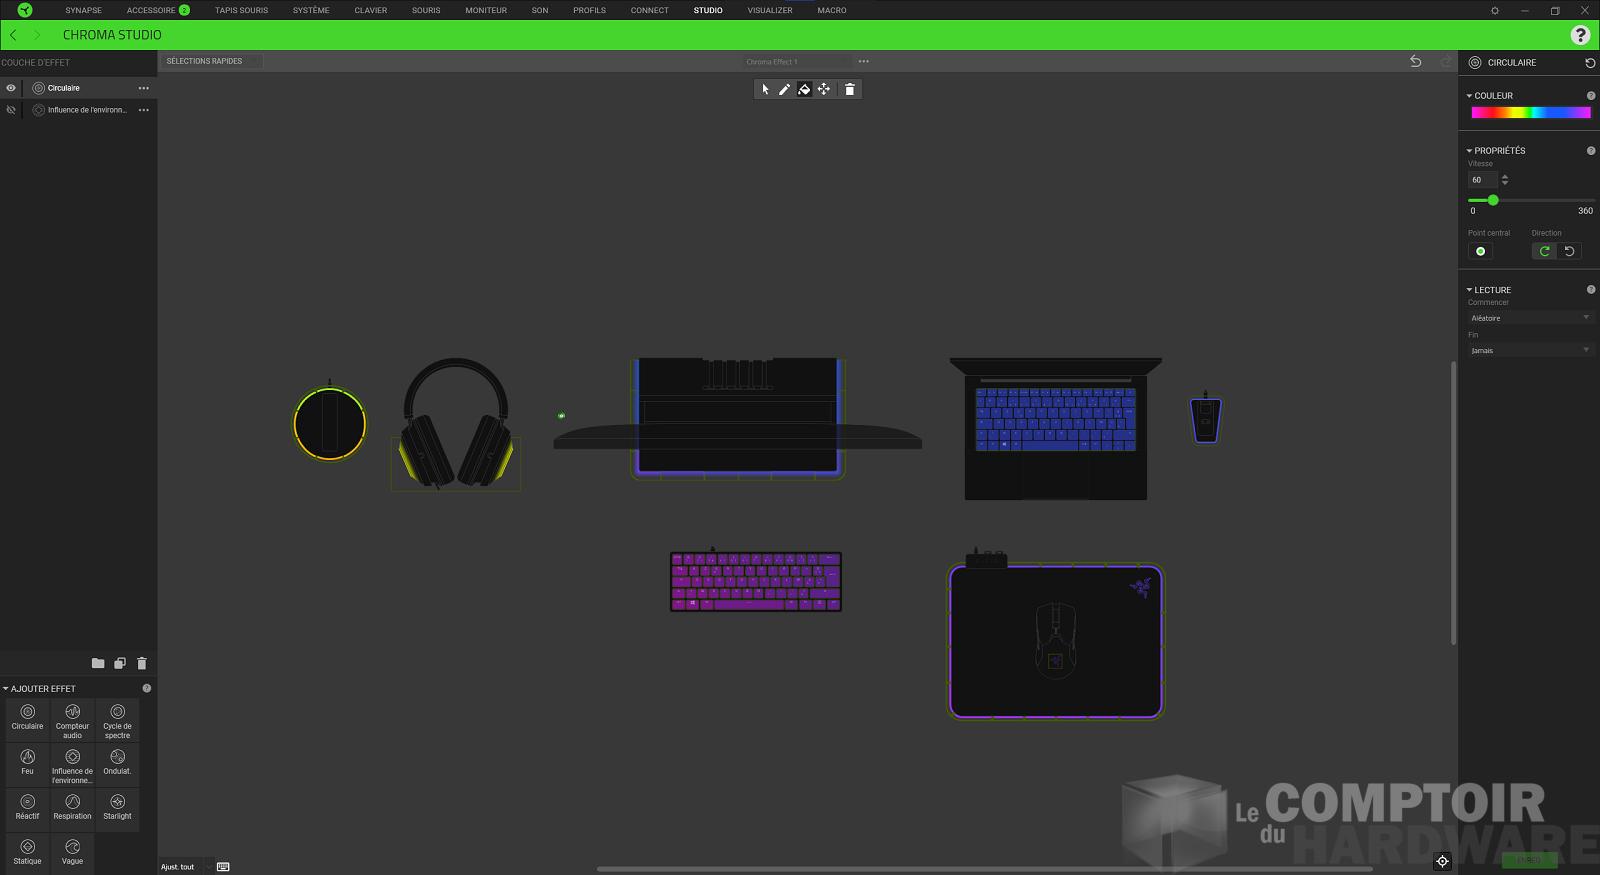Set the point central toggle

pyautogui.click(x=1481, y=251)
